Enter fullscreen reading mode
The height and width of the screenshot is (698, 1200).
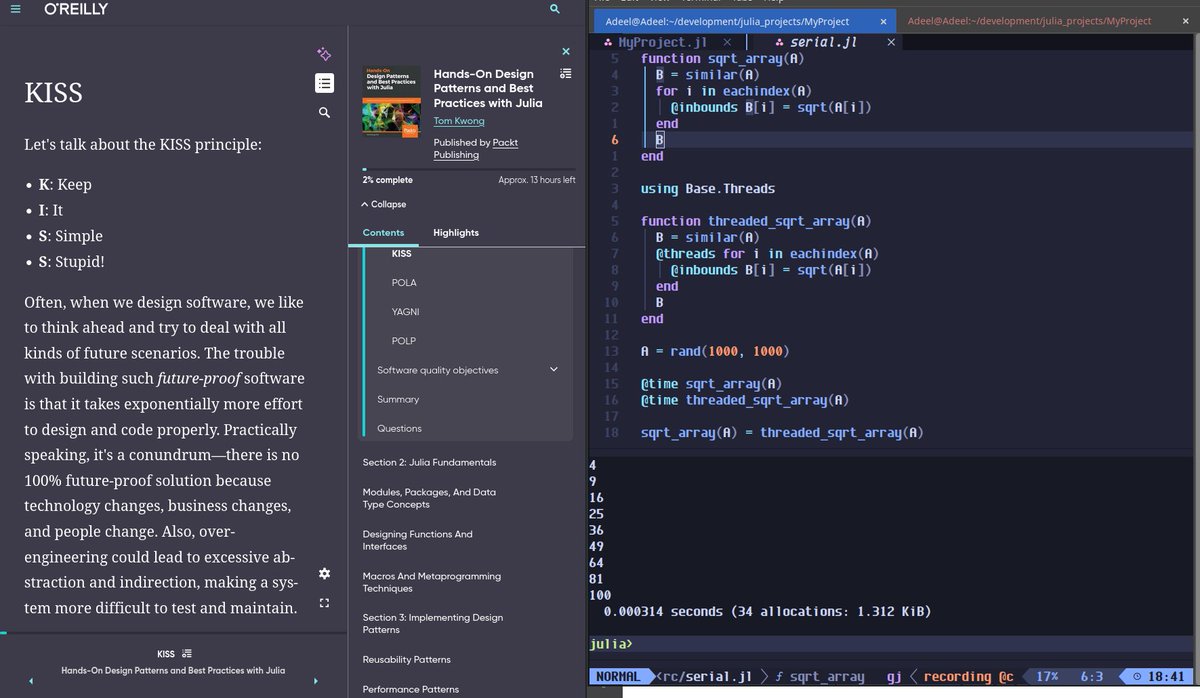(x=324, y=603)
